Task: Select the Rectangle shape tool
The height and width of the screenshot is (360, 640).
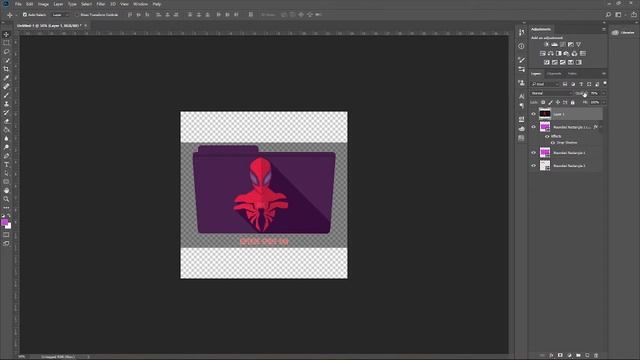Action: coord(6,182)
